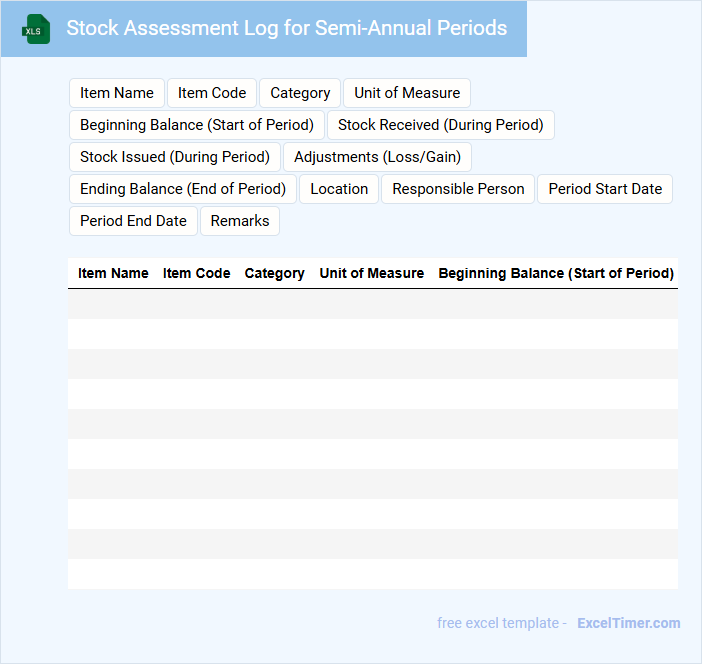
Task: Choose the Unit of Measure tag
Action: point(407,93)
